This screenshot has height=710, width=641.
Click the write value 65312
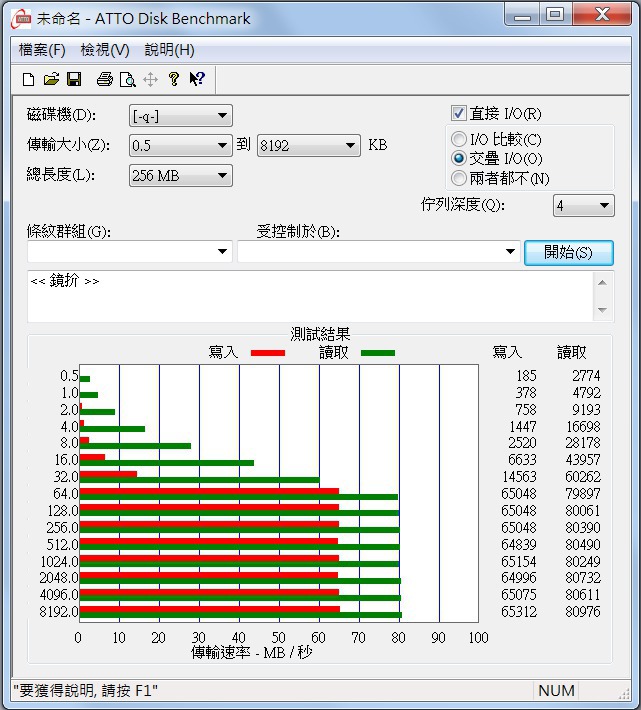point(518,612)
